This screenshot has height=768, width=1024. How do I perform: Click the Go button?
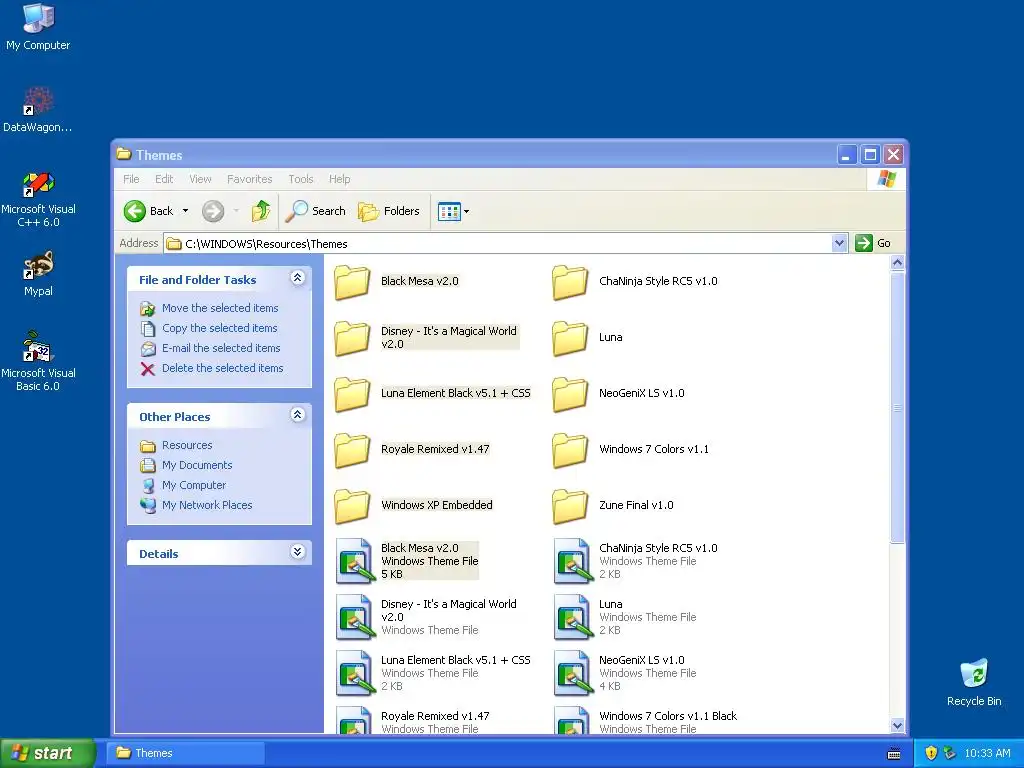click(x=873, y=243)
